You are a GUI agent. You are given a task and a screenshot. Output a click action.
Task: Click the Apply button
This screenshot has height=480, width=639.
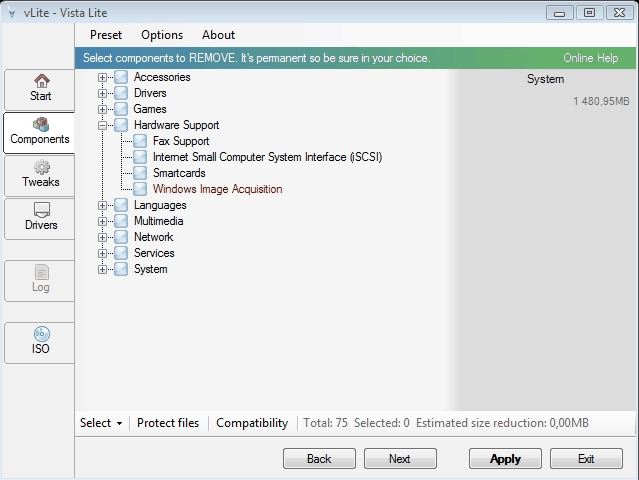(x=505, y=459)
